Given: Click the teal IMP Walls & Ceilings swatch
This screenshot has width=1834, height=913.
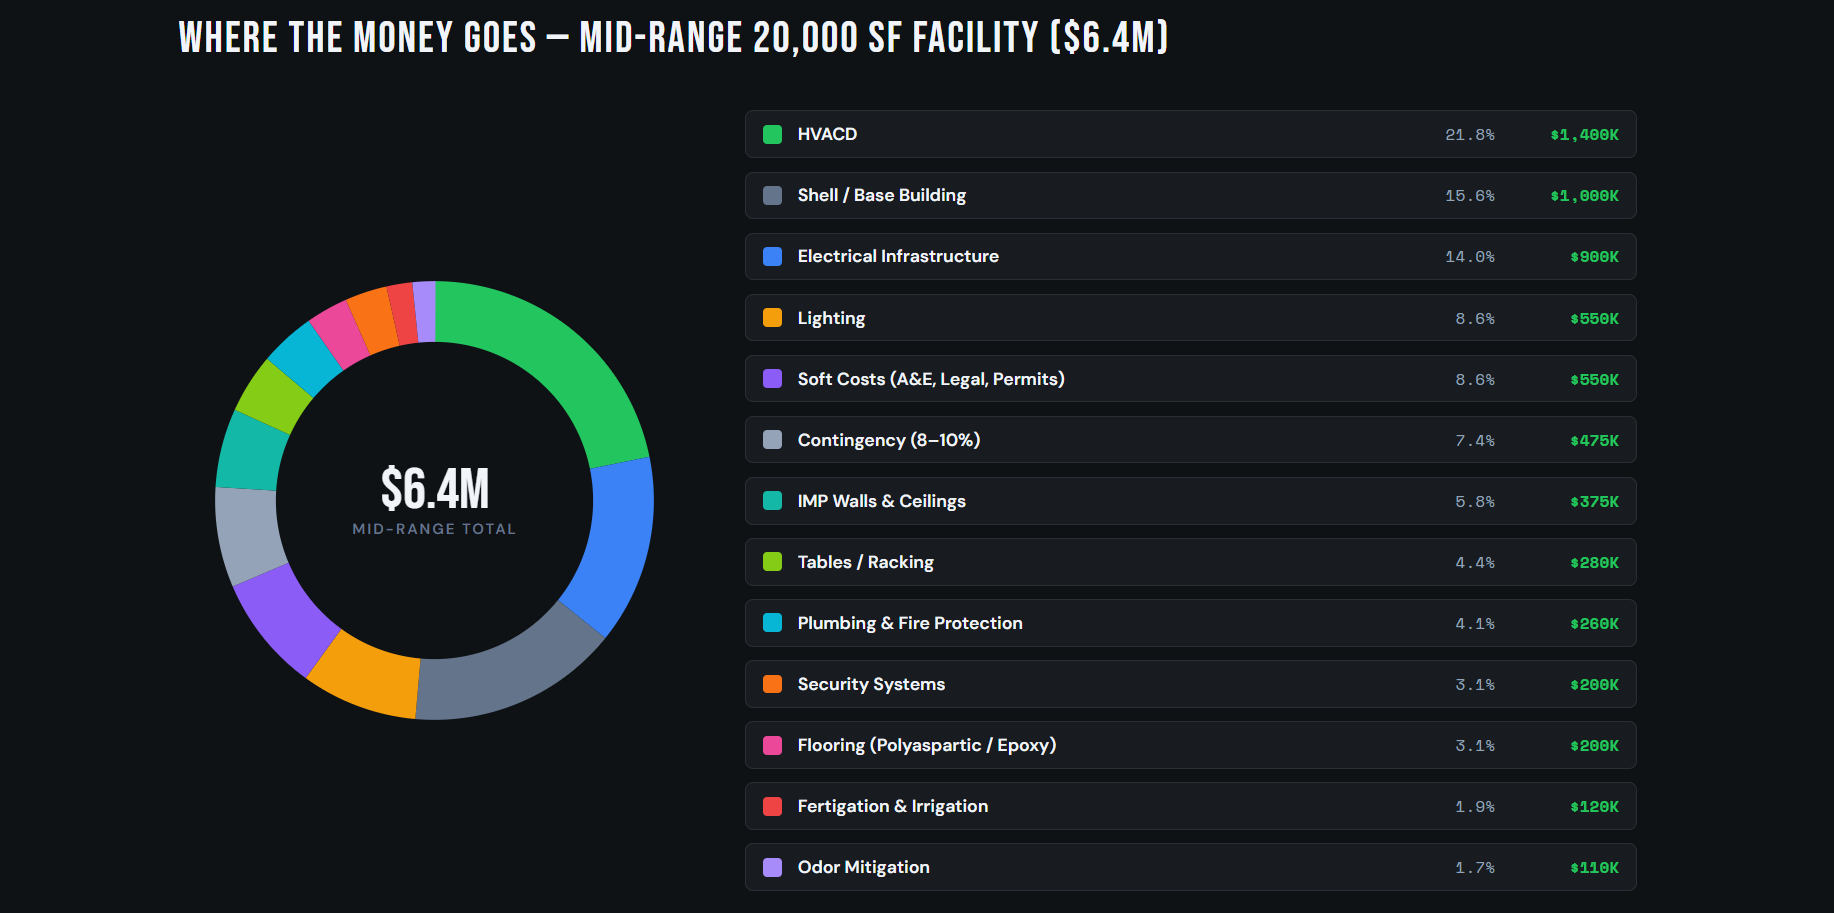Looking at the screenshot, I should (x=772, y=500).
